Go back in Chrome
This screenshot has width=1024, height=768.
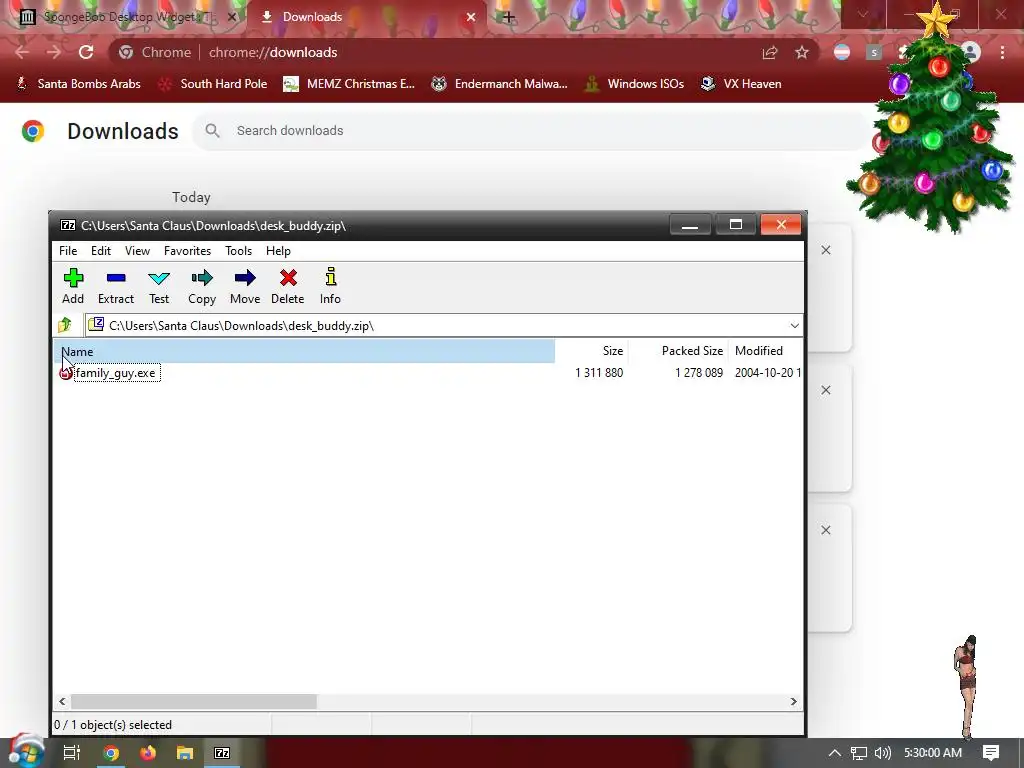(22, 52)
